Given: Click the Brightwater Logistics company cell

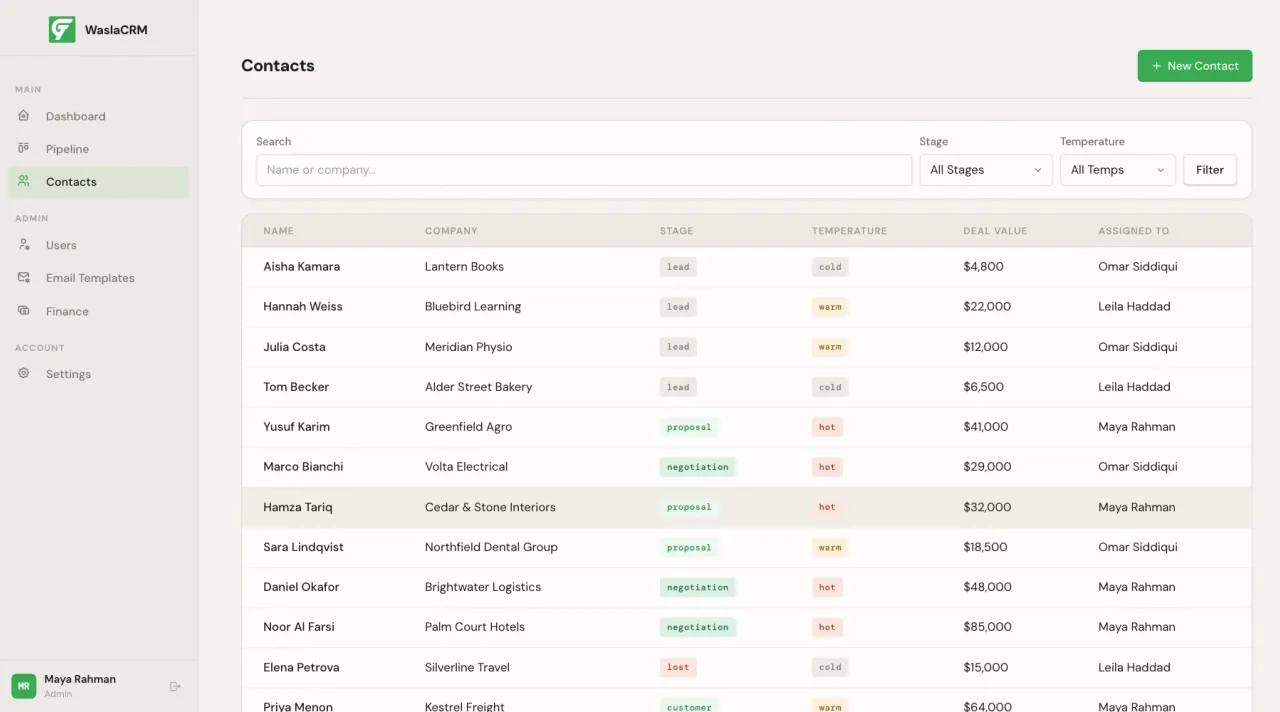Looking at the screenshot, I should click(483, 587).
